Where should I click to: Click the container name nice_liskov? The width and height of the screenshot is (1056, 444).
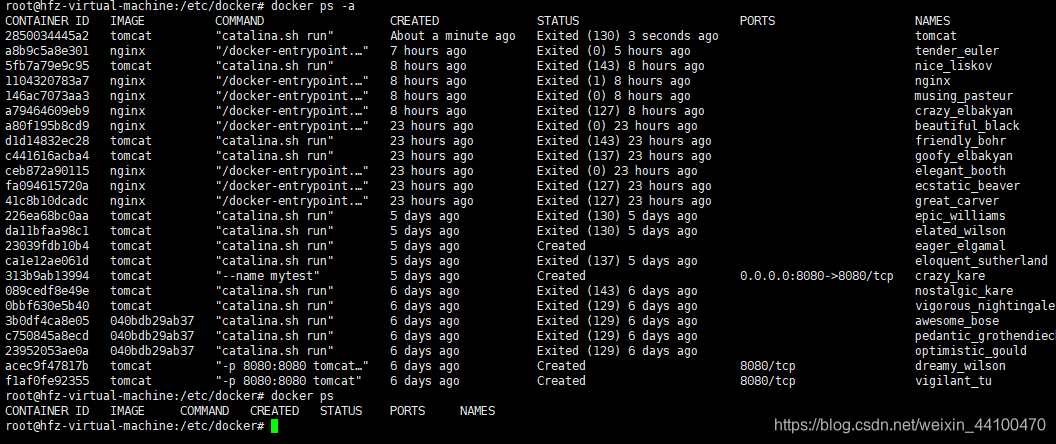coord(954,66)
